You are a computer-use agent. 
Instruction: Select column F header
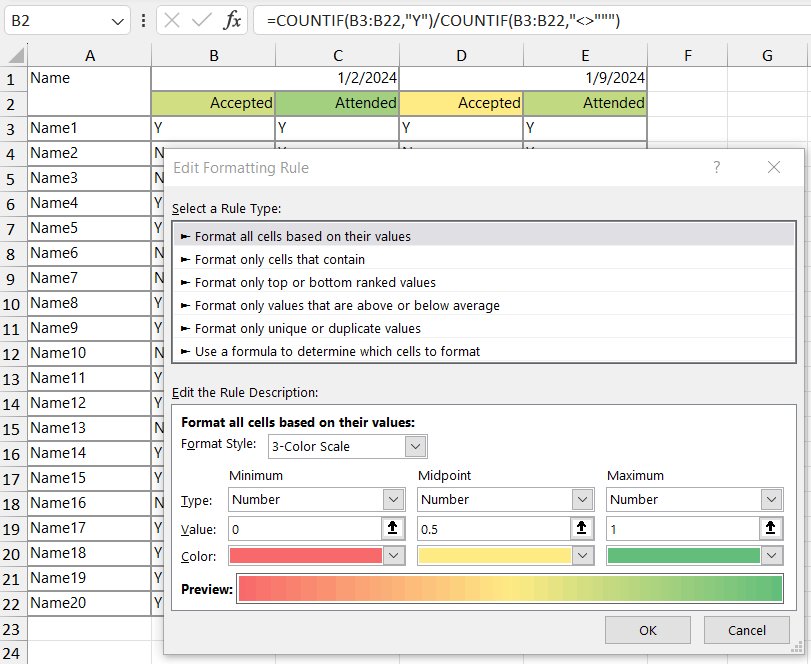[687, 55]
